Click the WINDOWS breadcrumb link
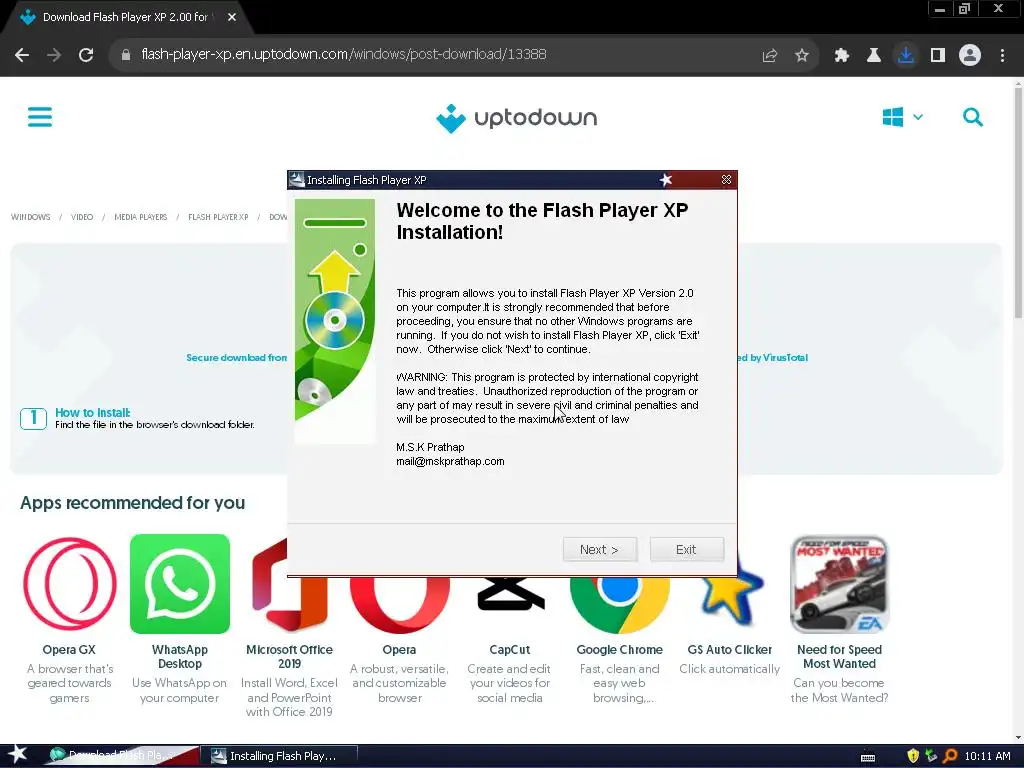Viewport: 1024px width, 768px height. 31,217
